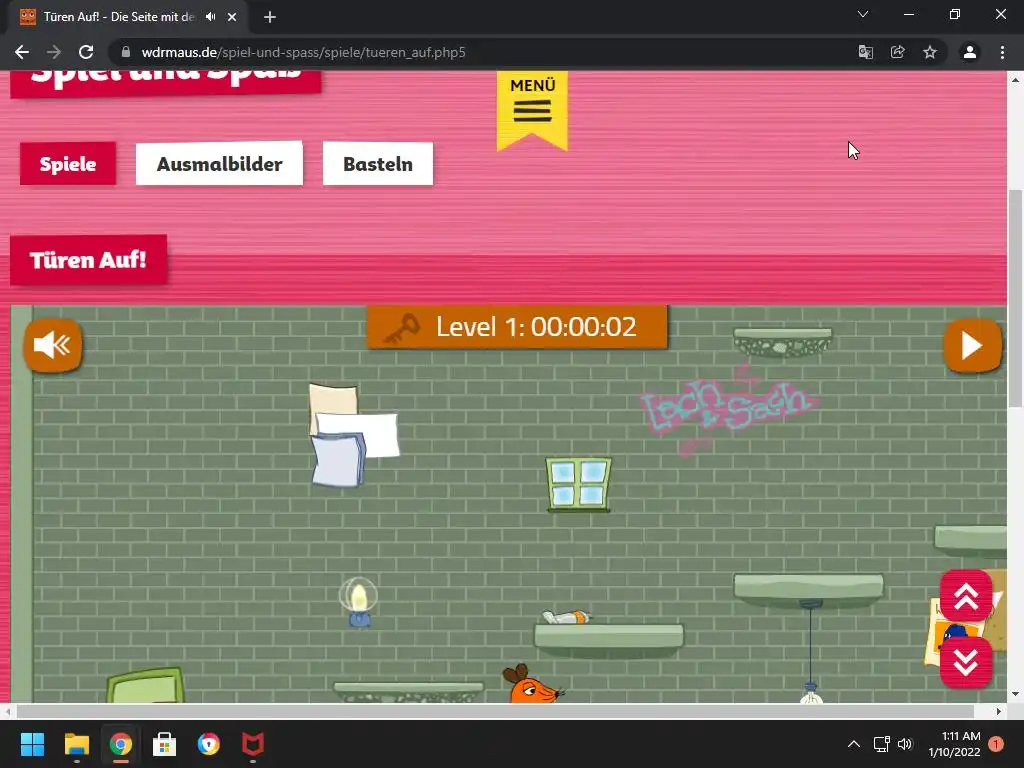
Task: Click the glowing wall lamp in game
Action: coord(358,601)
